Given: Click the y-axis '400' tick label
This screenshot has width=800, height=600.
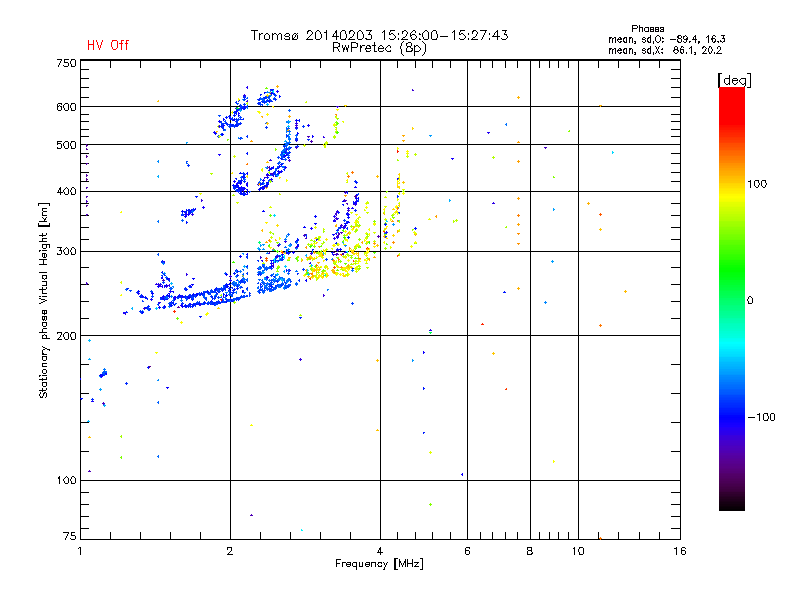Looking at the screenshot, I should tap(66, 192).
